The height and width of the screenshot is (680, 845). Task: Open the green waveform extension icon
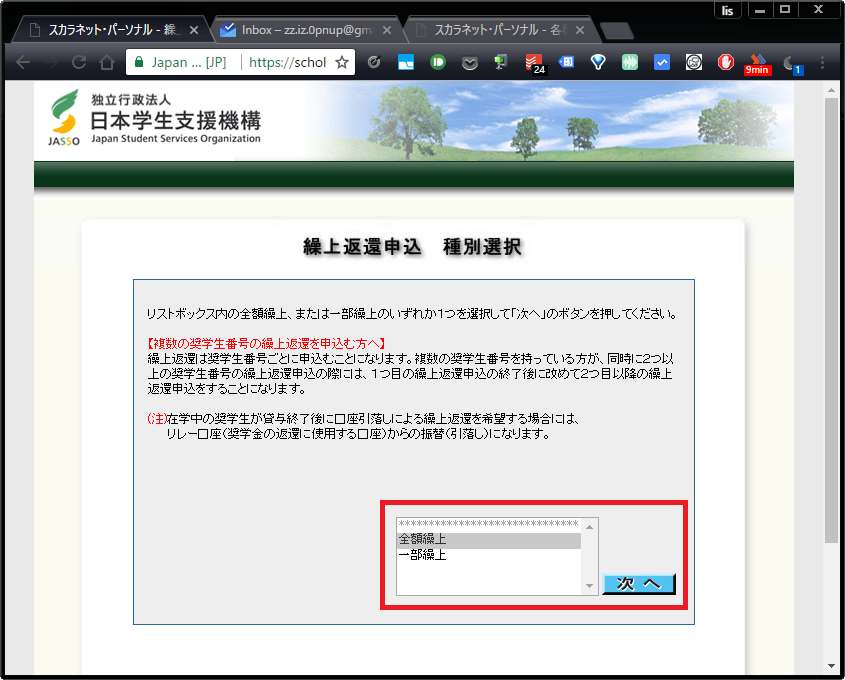(x=629, y=63)
